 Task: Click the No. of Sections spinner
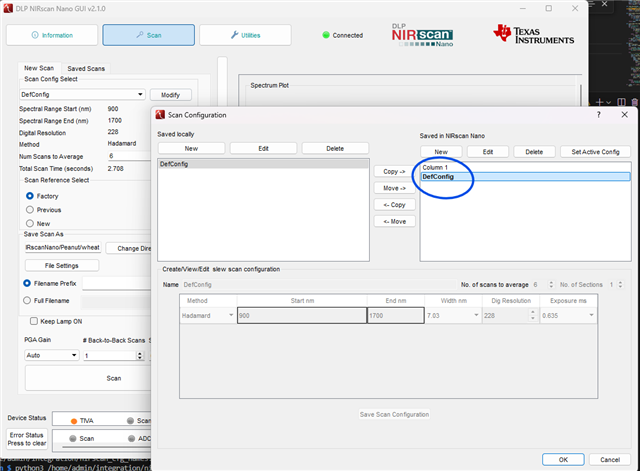[620, 284]
